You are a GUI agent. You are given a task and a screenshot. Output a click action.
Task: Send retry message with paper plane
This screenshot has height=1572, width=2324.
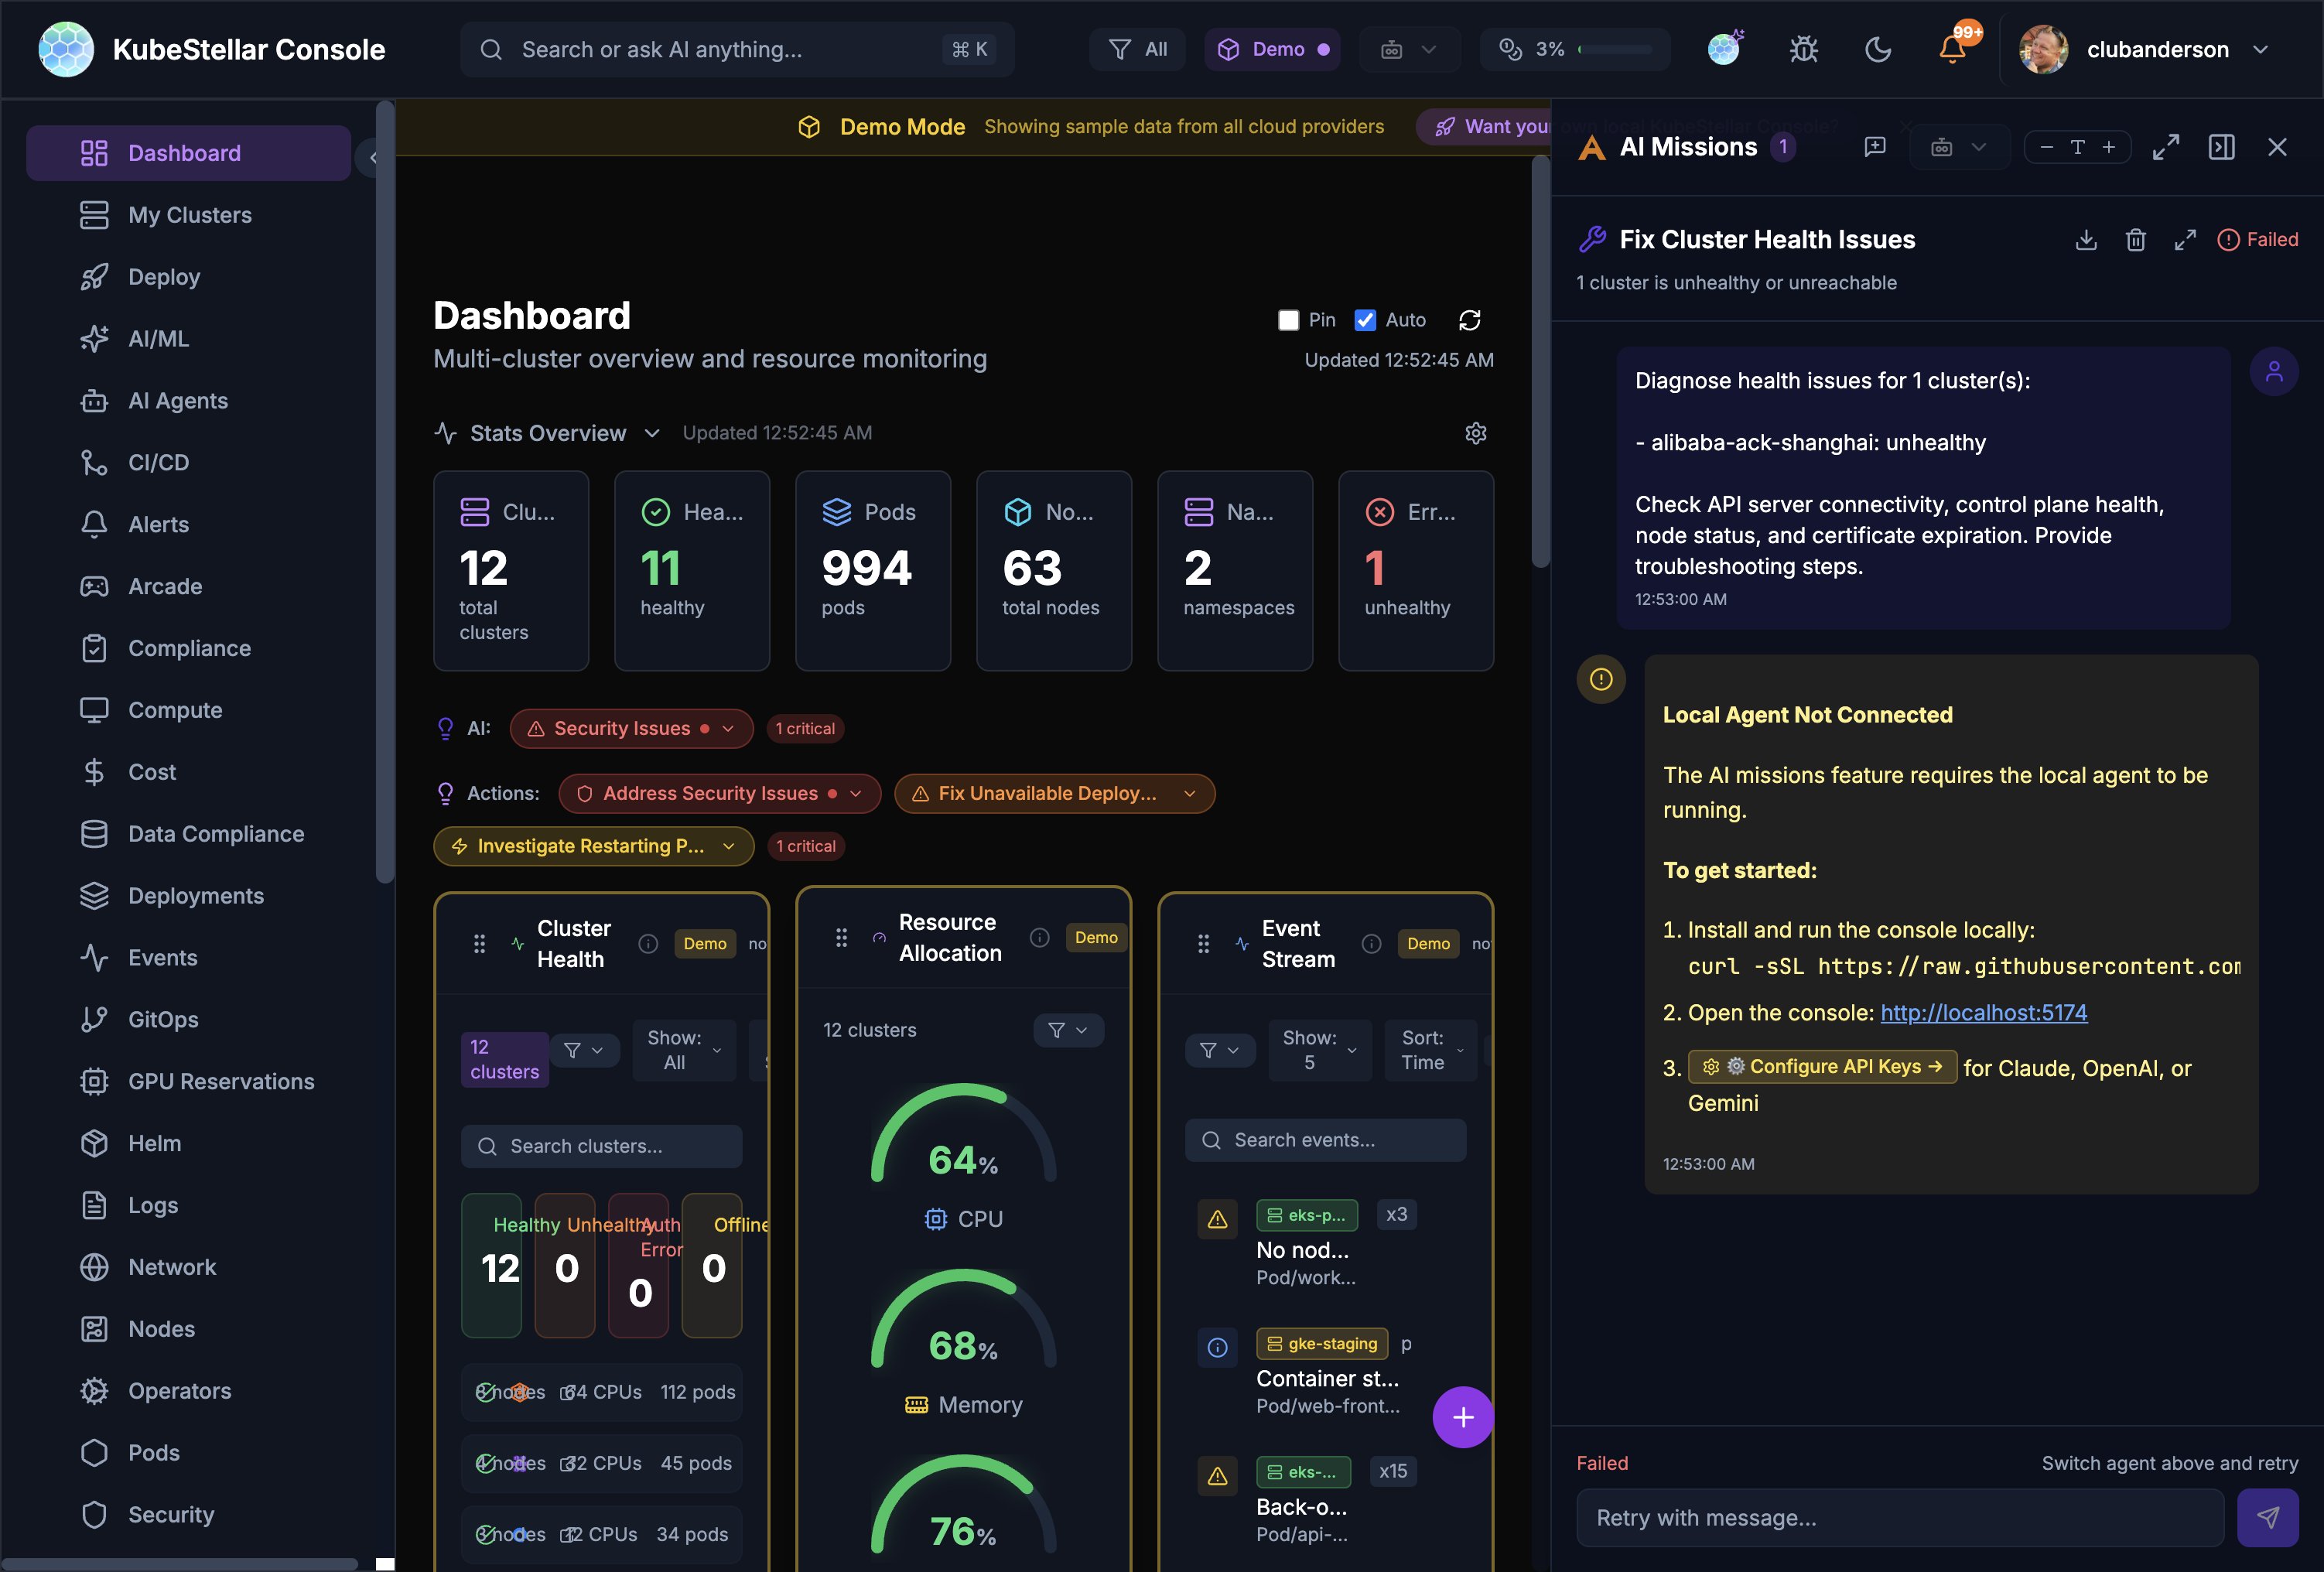click(x=2267, y=1517)
